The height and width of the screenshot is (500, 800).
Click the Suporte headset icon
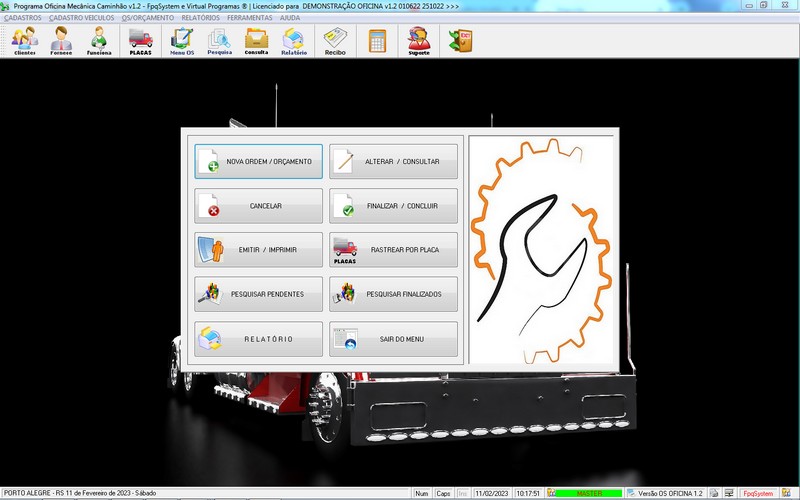(x=419, y=41)
